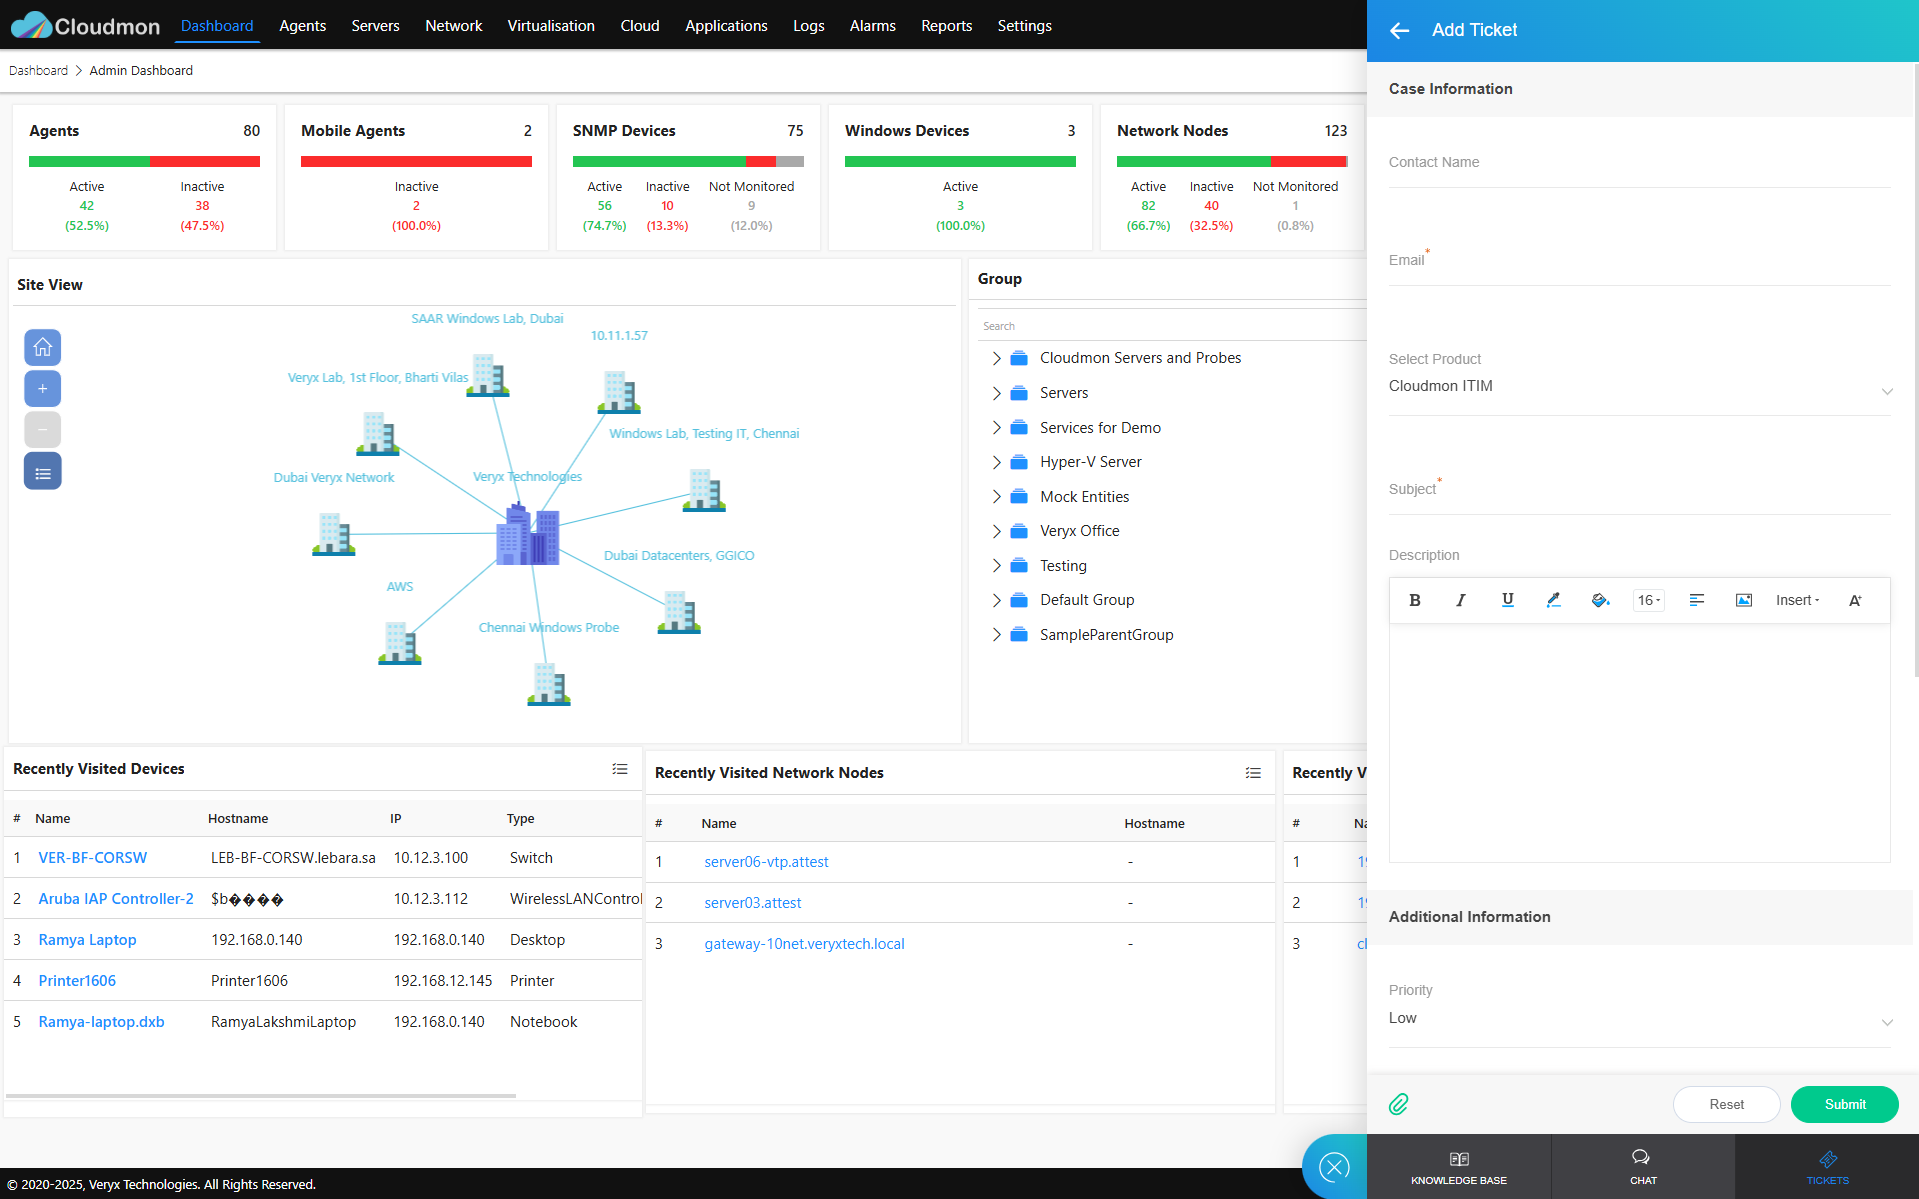Open the server06-vtp.attest node link
This screenshot has width=1919, height=1199.
(x=766, y=862)
